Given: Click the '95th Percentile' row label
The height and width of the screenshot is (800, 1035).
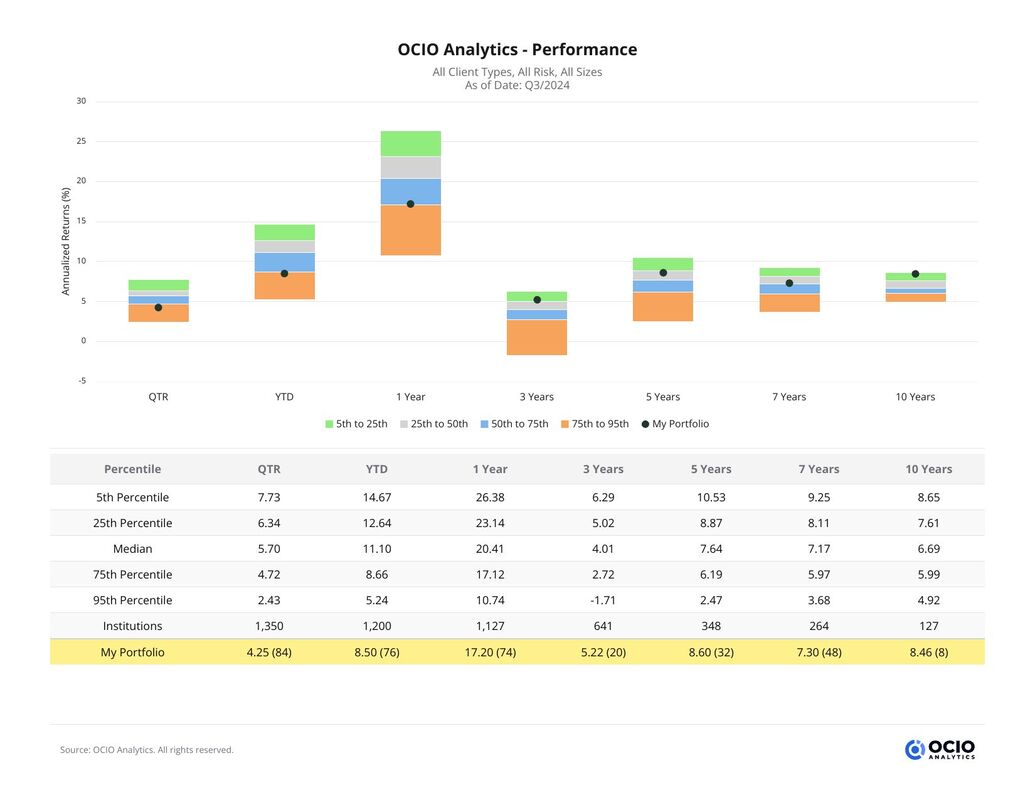Looking at the screenshot, I should click(x=133, y=601).
